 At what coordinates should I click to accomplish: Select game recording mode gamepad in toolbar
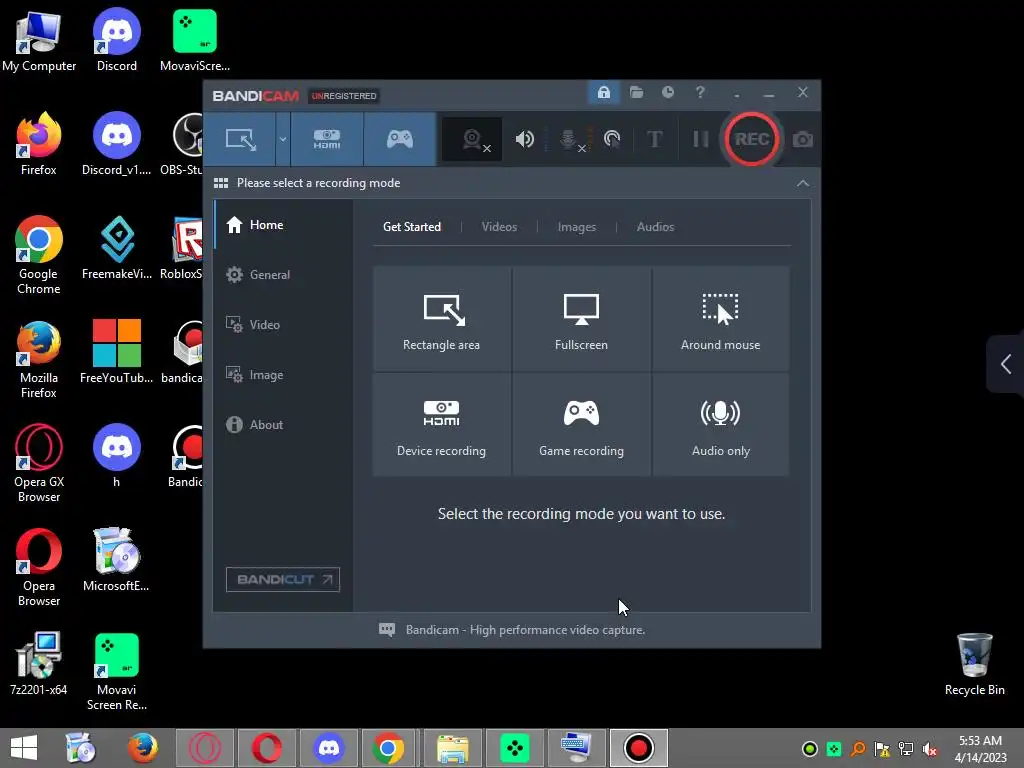(400, 139)
